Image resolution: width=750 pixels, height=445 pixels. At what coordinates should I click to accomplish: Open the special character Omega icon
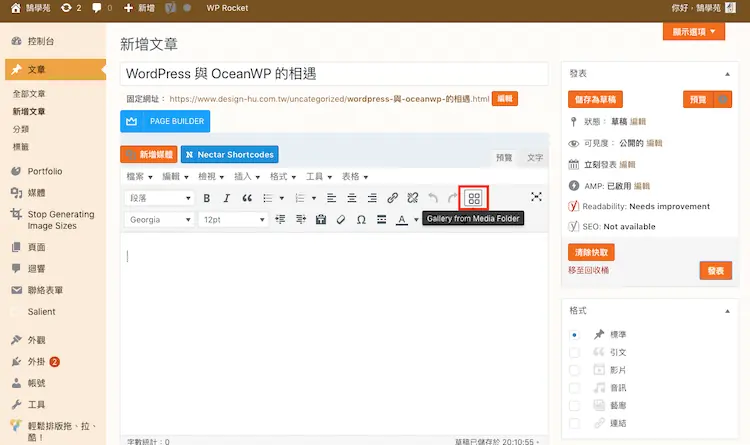361,220
